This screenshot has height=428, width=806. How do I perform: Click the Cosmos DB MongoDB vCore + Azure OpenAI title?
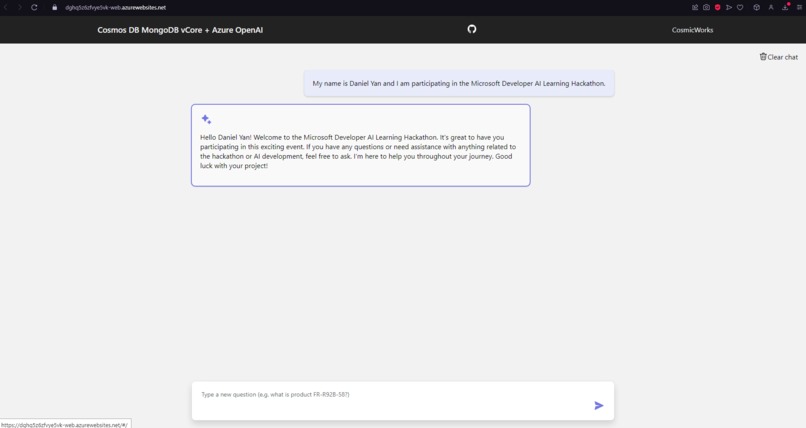click(180, 30)
